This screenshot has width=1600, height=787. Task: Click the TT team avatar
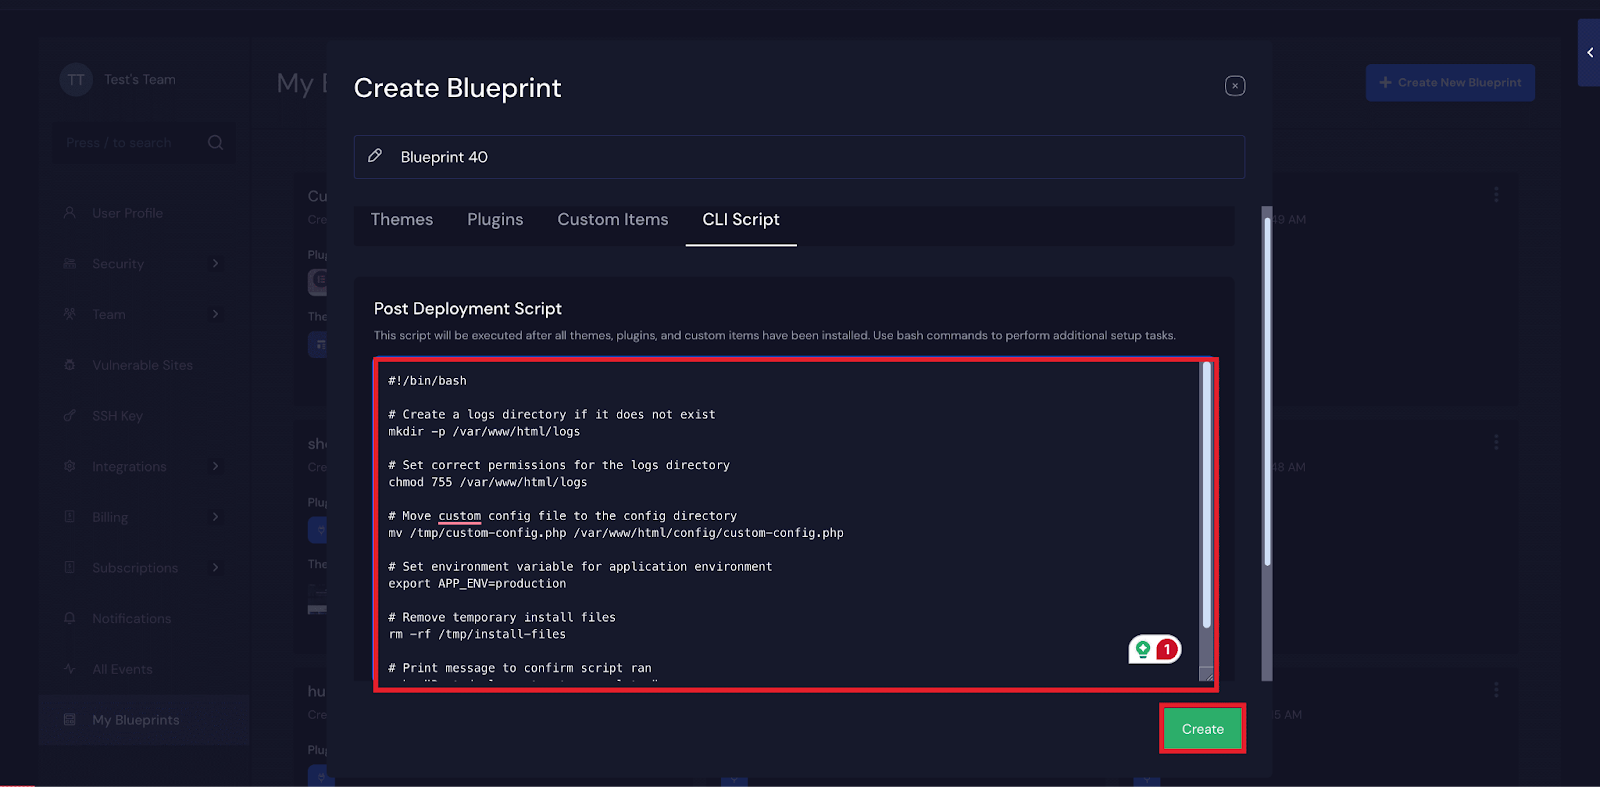coord(76,80)
